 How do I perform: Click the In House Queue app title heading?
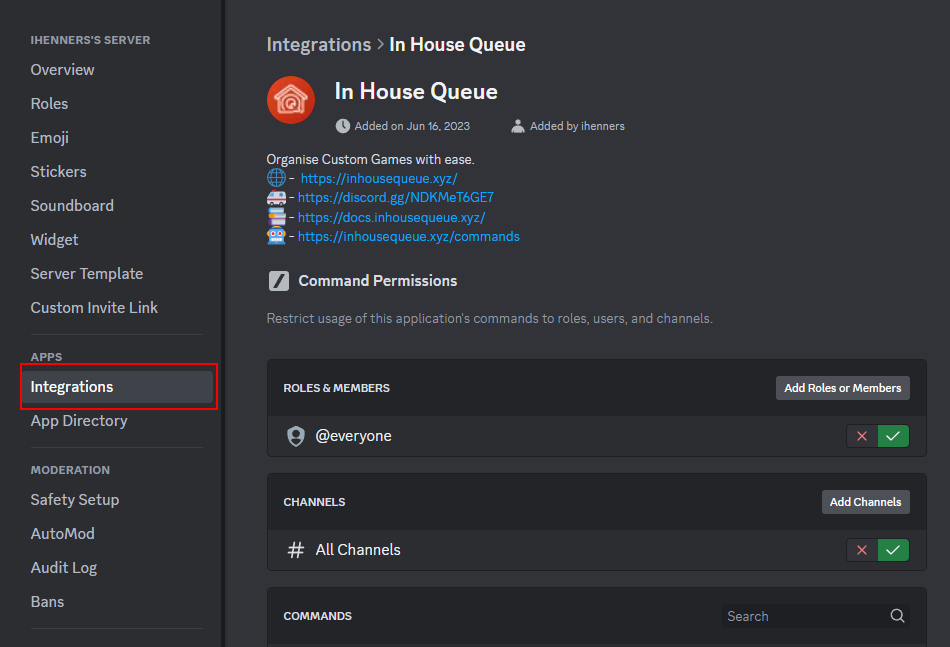coord(416,91)
